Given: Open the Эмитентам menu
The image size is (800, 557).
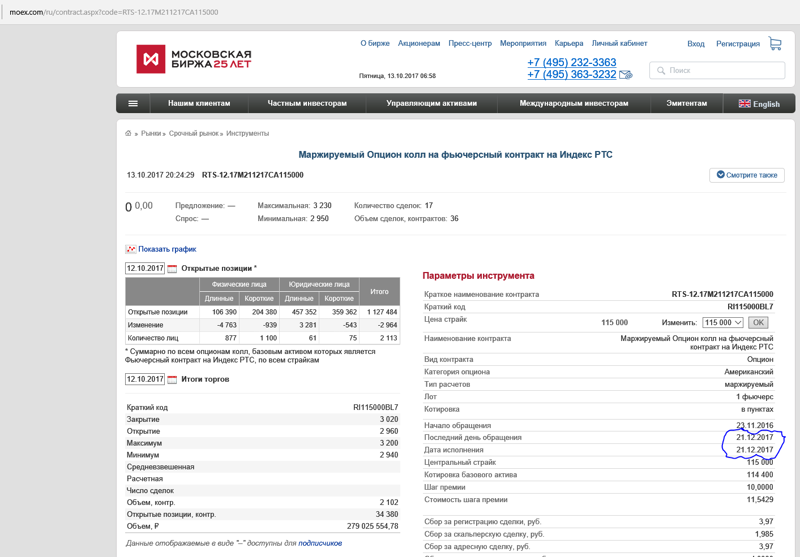Looking at the screenshot, I should point(686,103).
